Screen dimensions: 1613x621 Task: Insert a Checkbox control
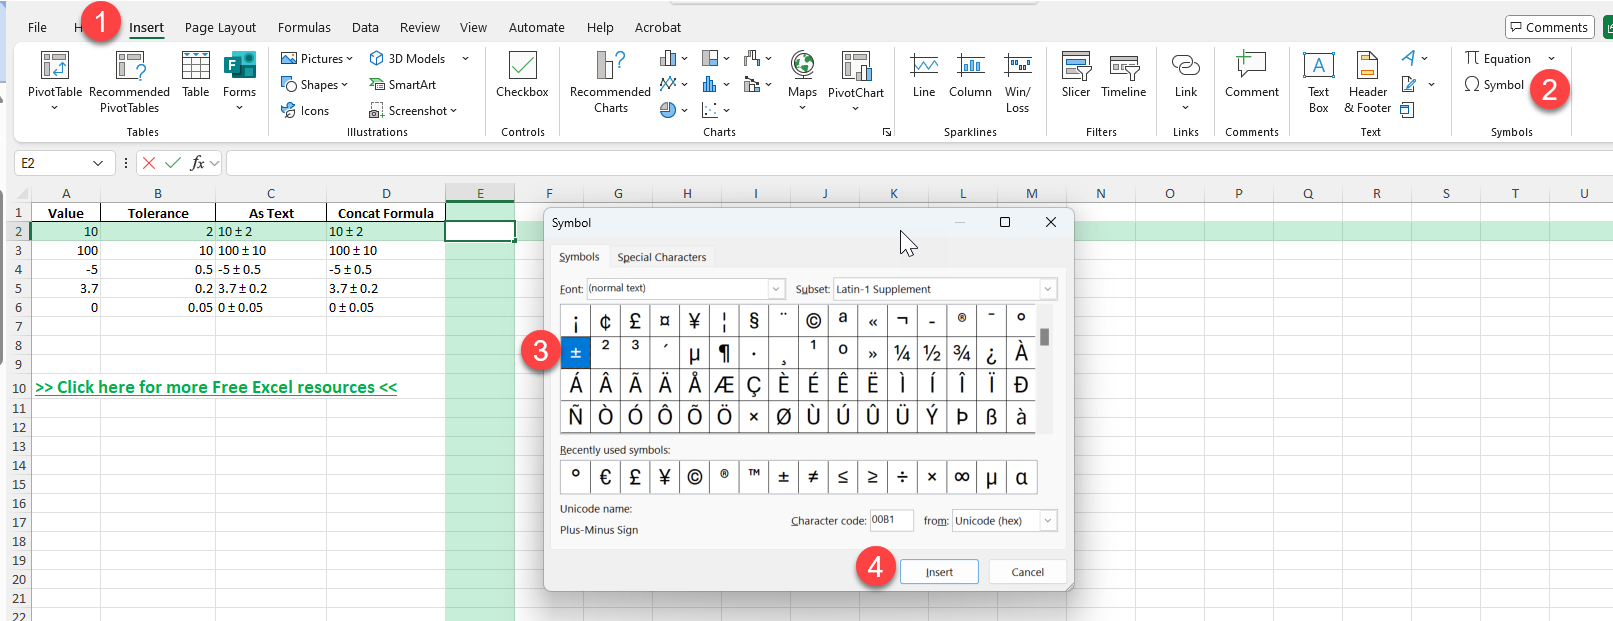(522, 76)
